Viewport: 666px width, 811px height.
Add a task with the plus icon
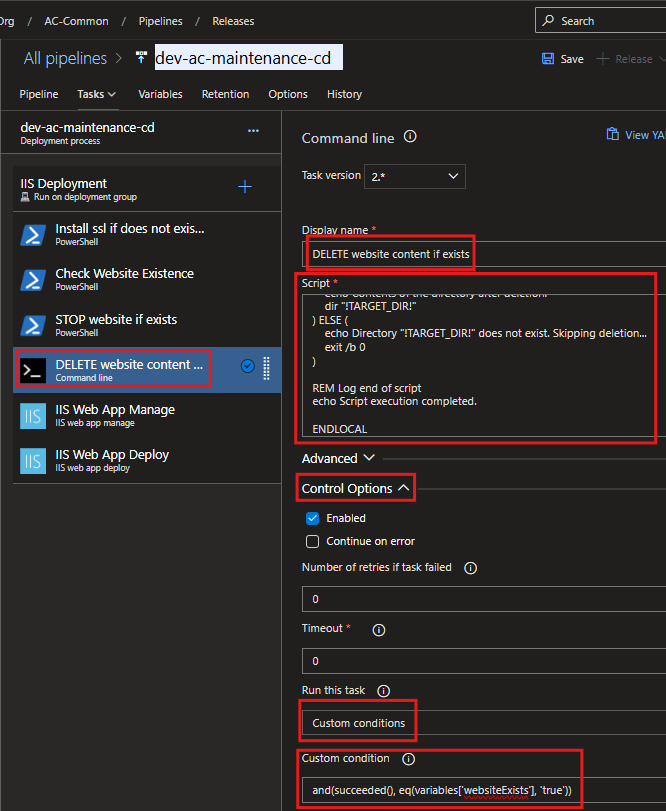[x=245, y=187]
